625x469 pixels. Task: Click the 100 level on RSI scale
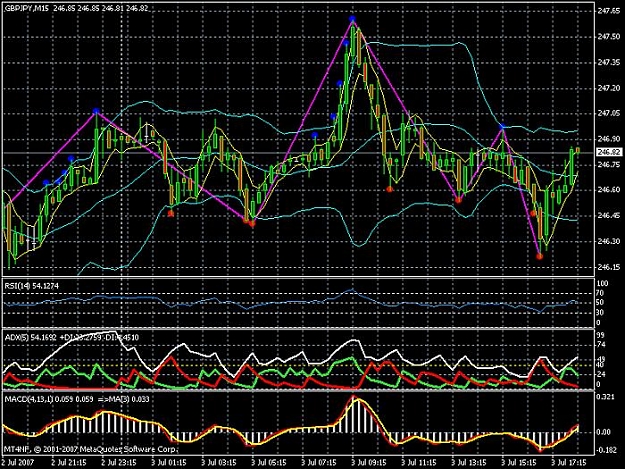click(603, 284)
